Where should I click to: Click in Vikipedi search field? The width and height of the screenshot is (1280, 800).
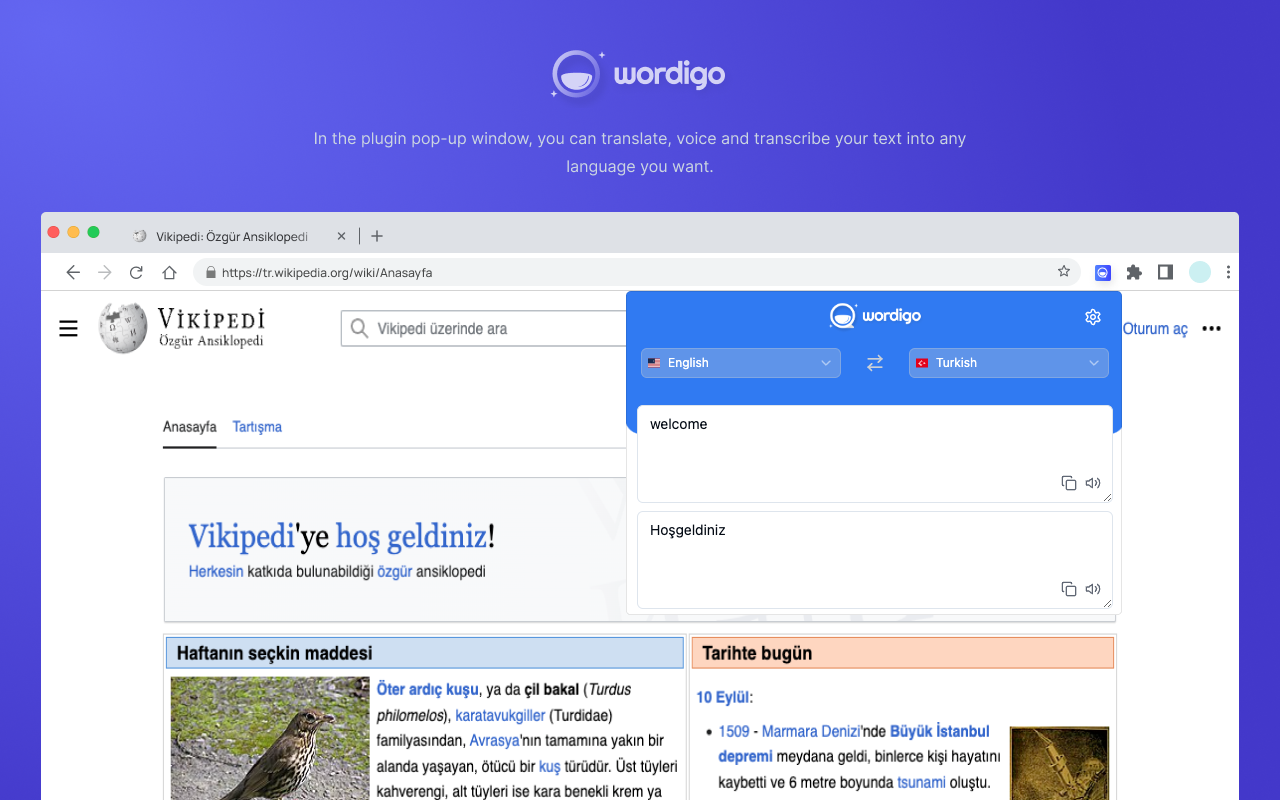[x=483, y=328]
